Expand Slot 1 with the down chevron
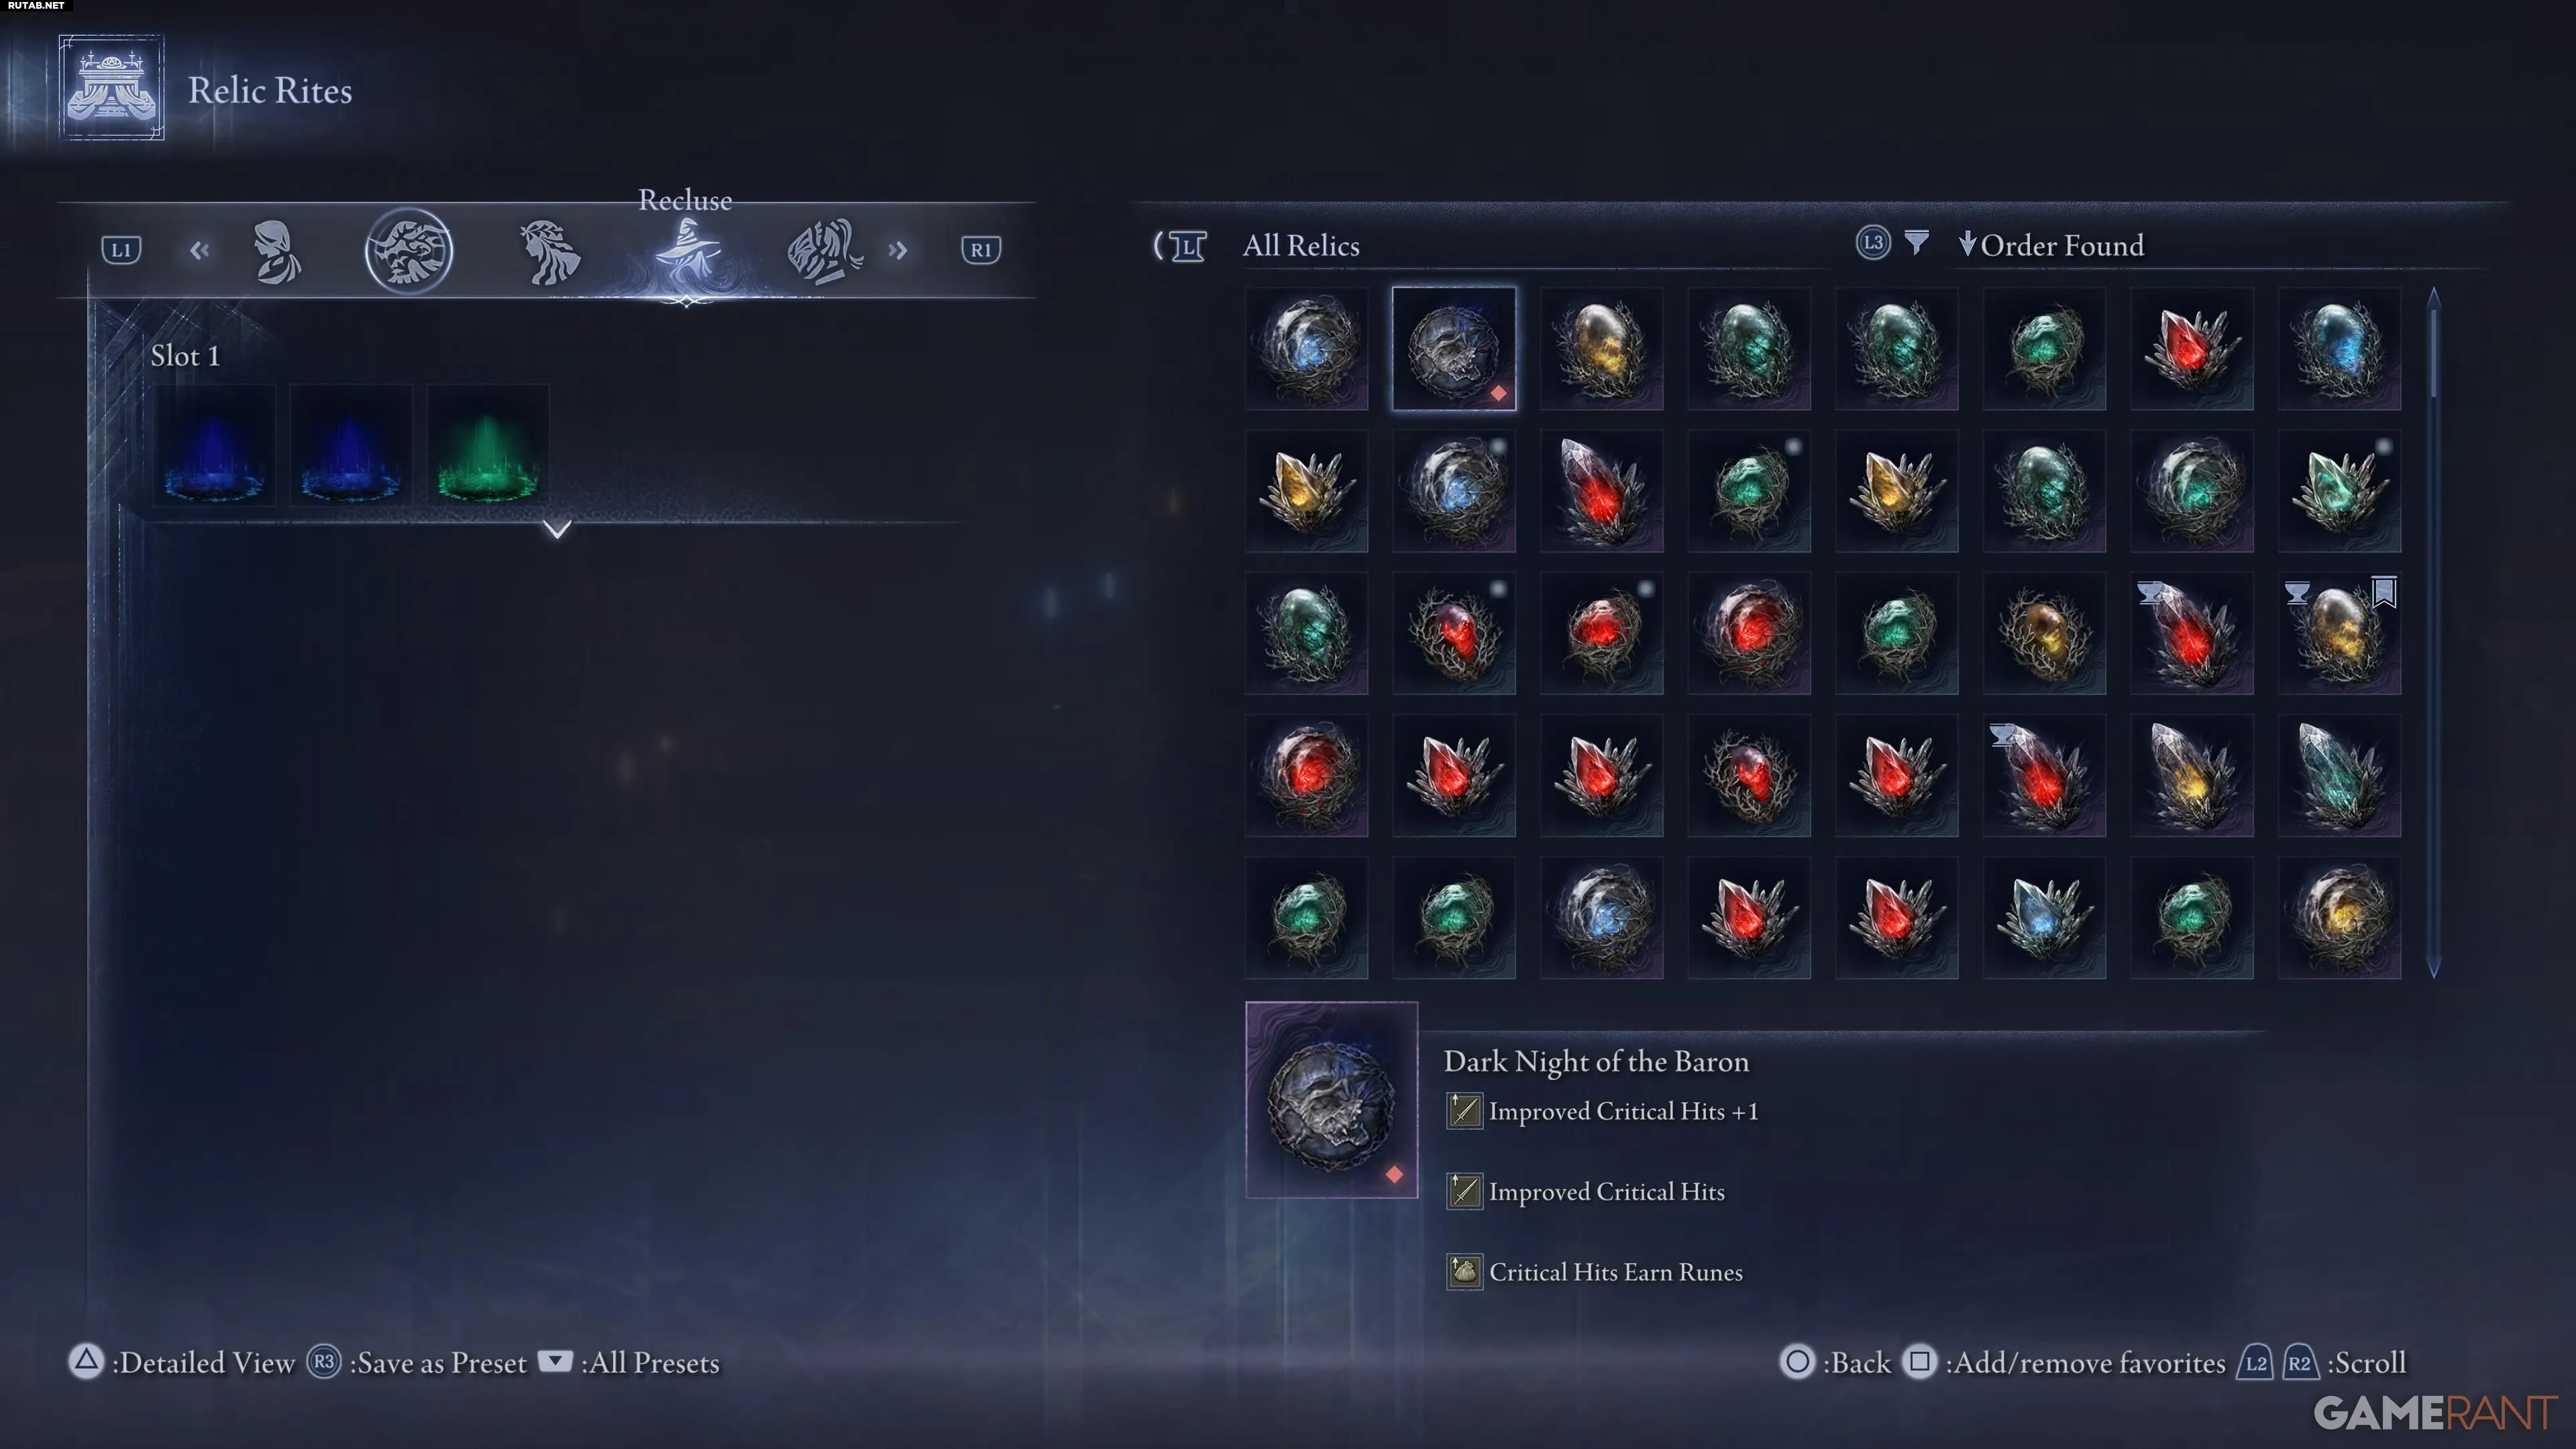 click(x=557, y=528)
